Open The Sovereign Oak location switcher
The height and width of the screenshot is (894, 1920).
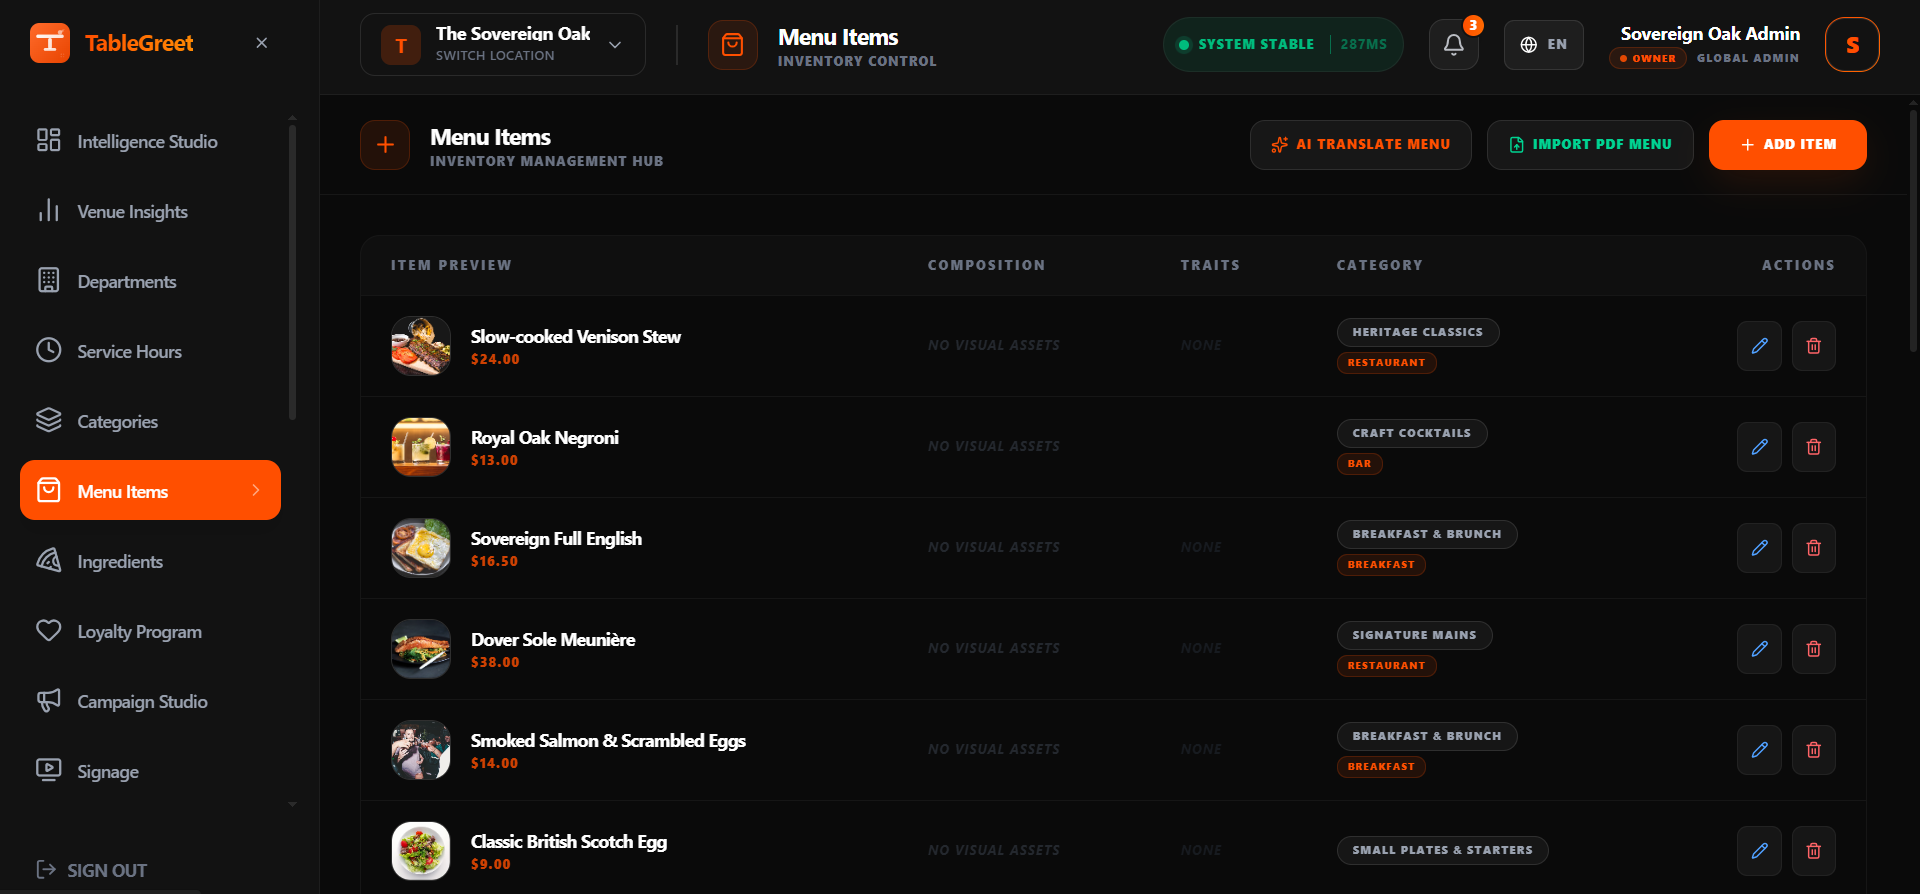pos(503,45)
